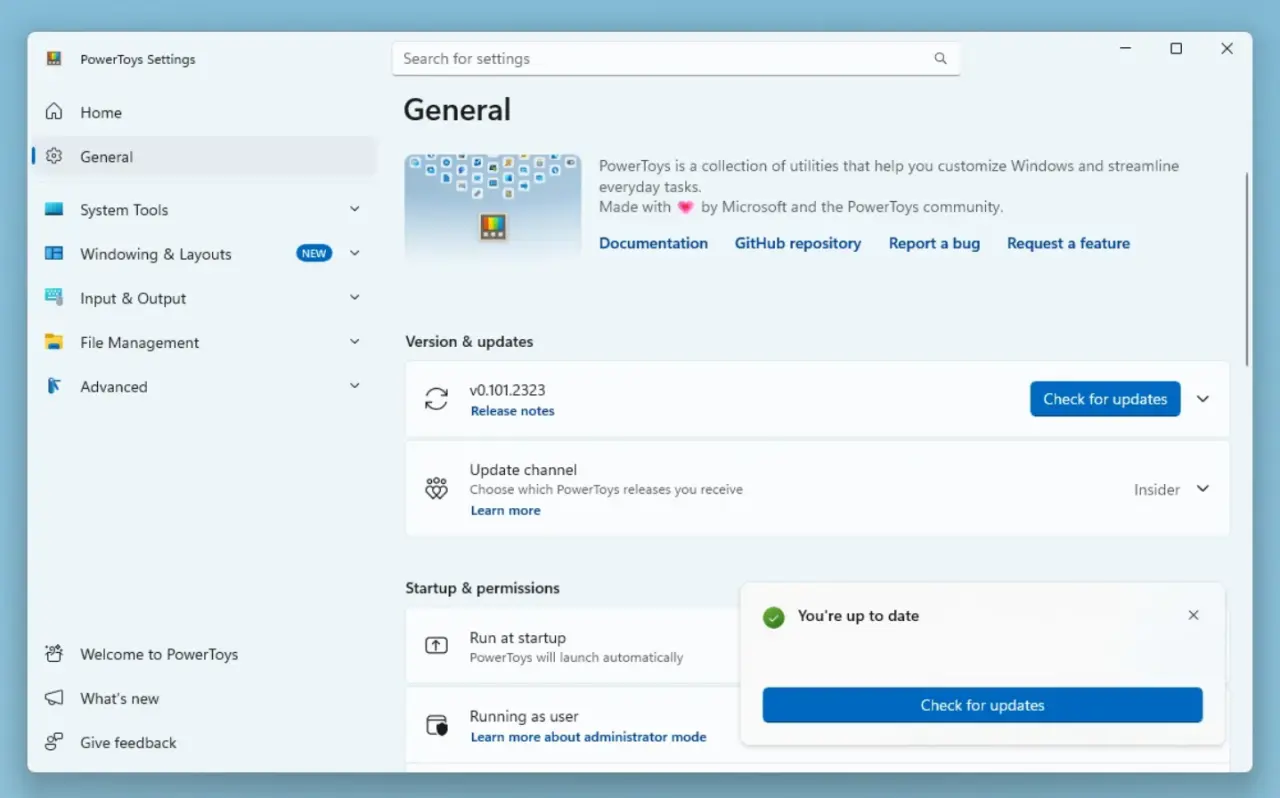Click the You're up to date message
This screenshot has width=1280, height=798.
pos(858,616)
